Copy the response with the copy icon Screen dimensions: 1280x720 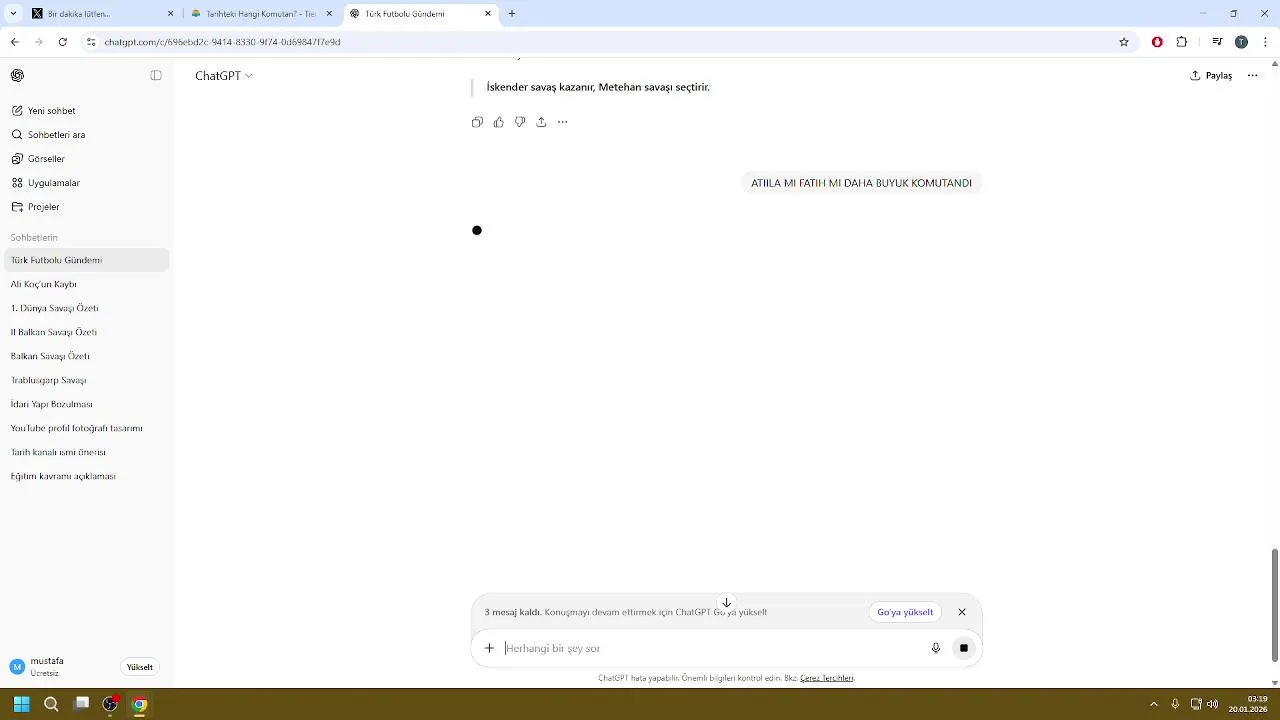point(477,122)
